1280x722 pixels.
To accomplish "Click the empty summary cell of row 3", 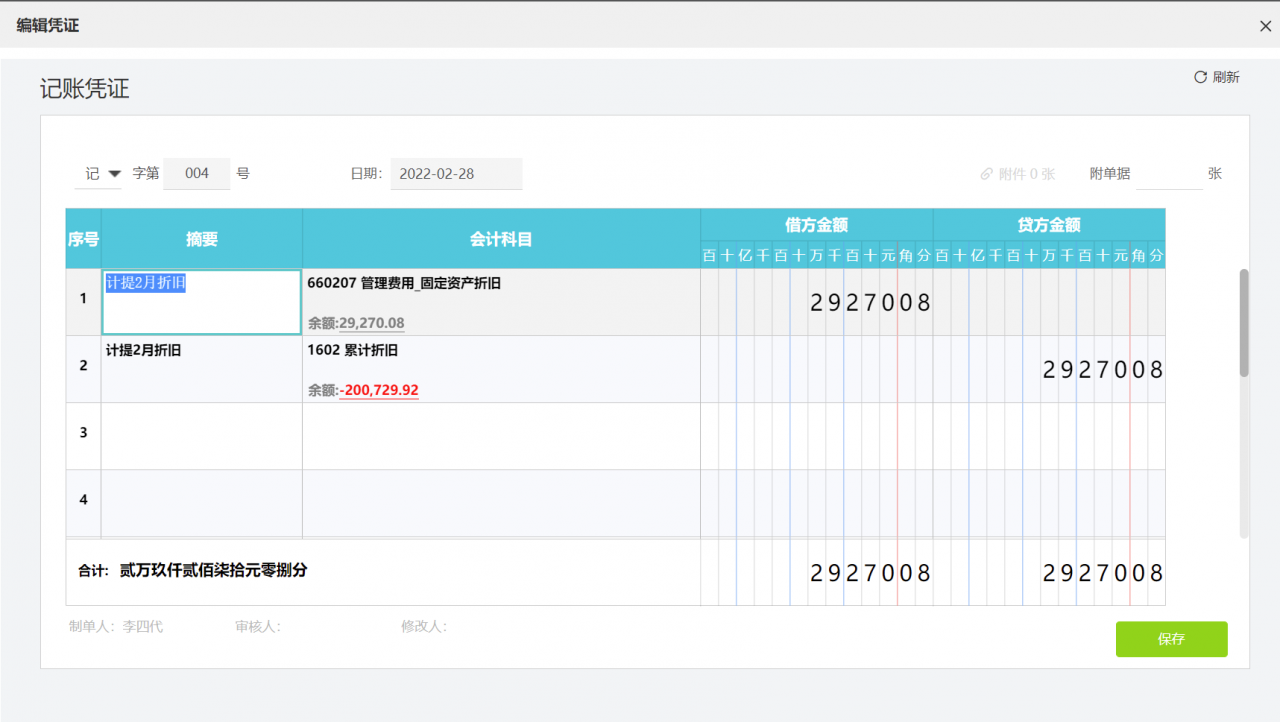I will pyautogui.click(x=200, y=435).
